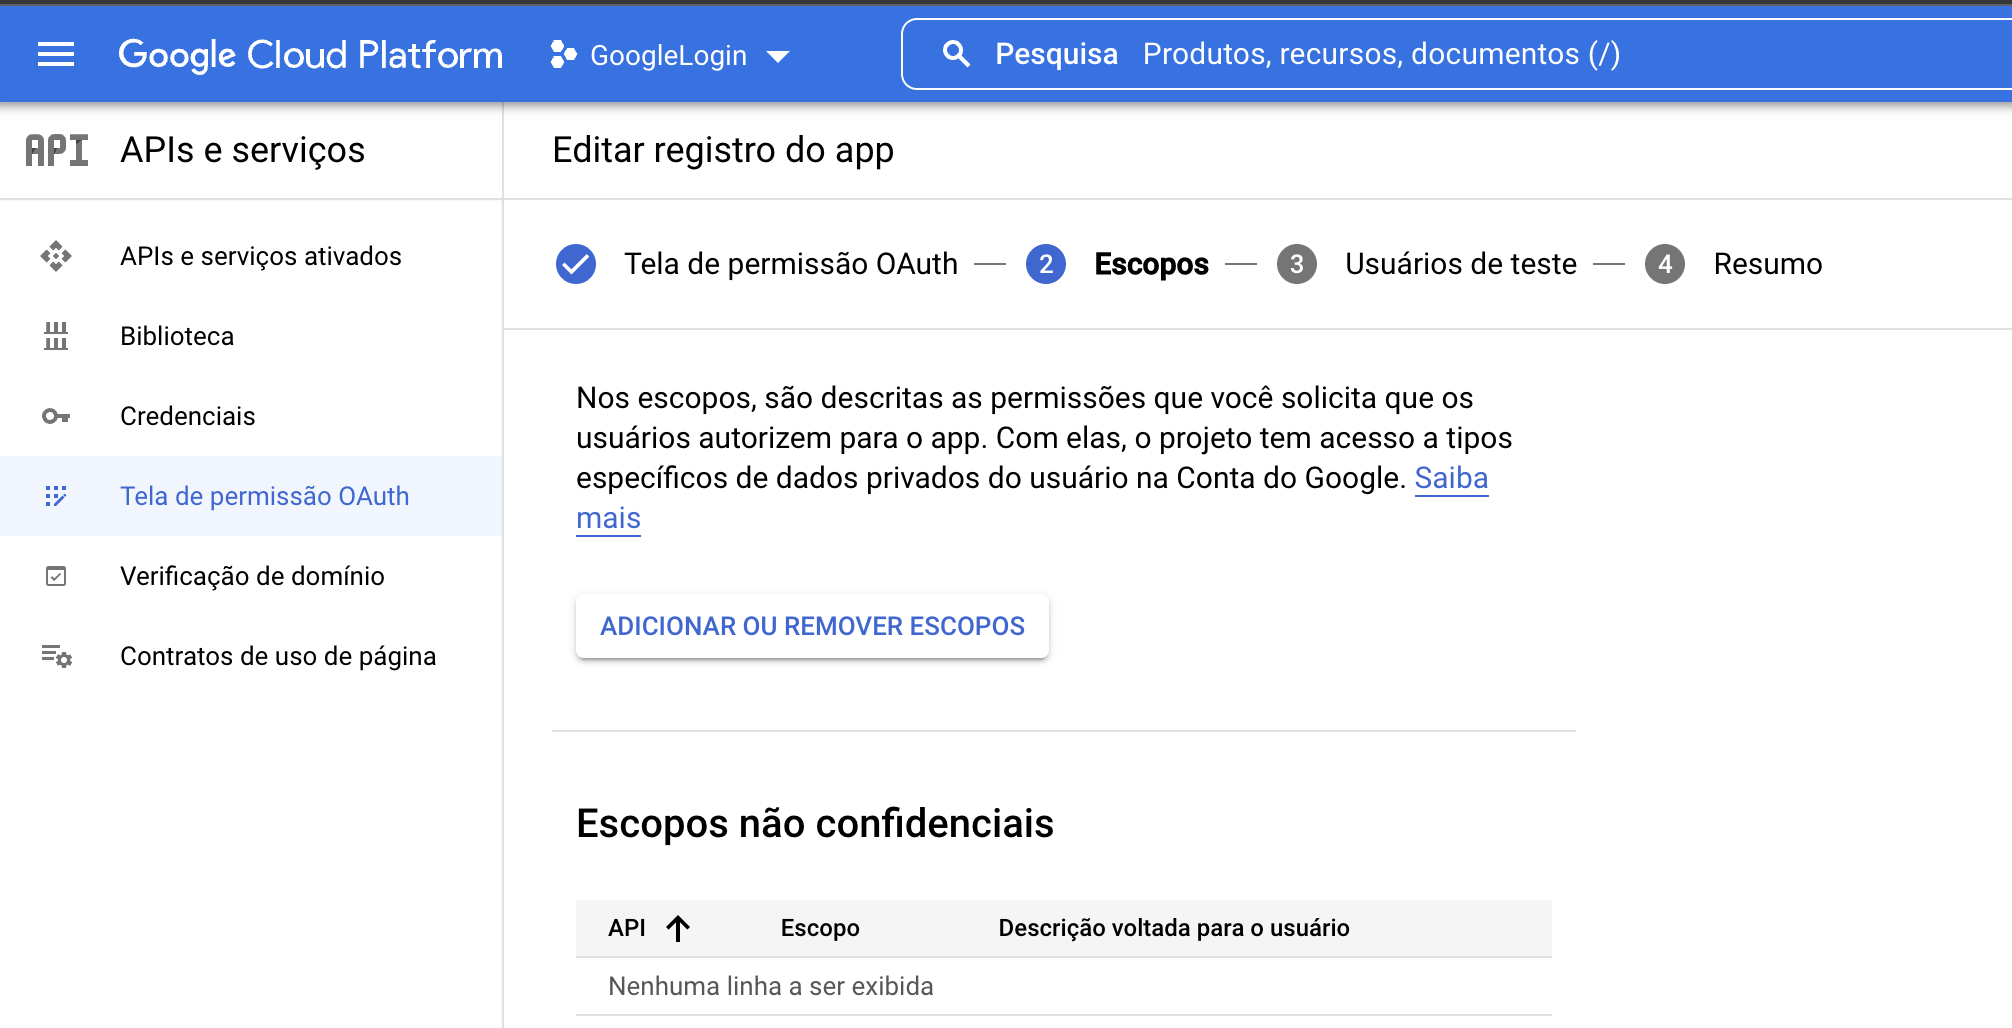Go to Biblioteca
The width and height of the screenshot is (2012, 1028).
[177, 336]
